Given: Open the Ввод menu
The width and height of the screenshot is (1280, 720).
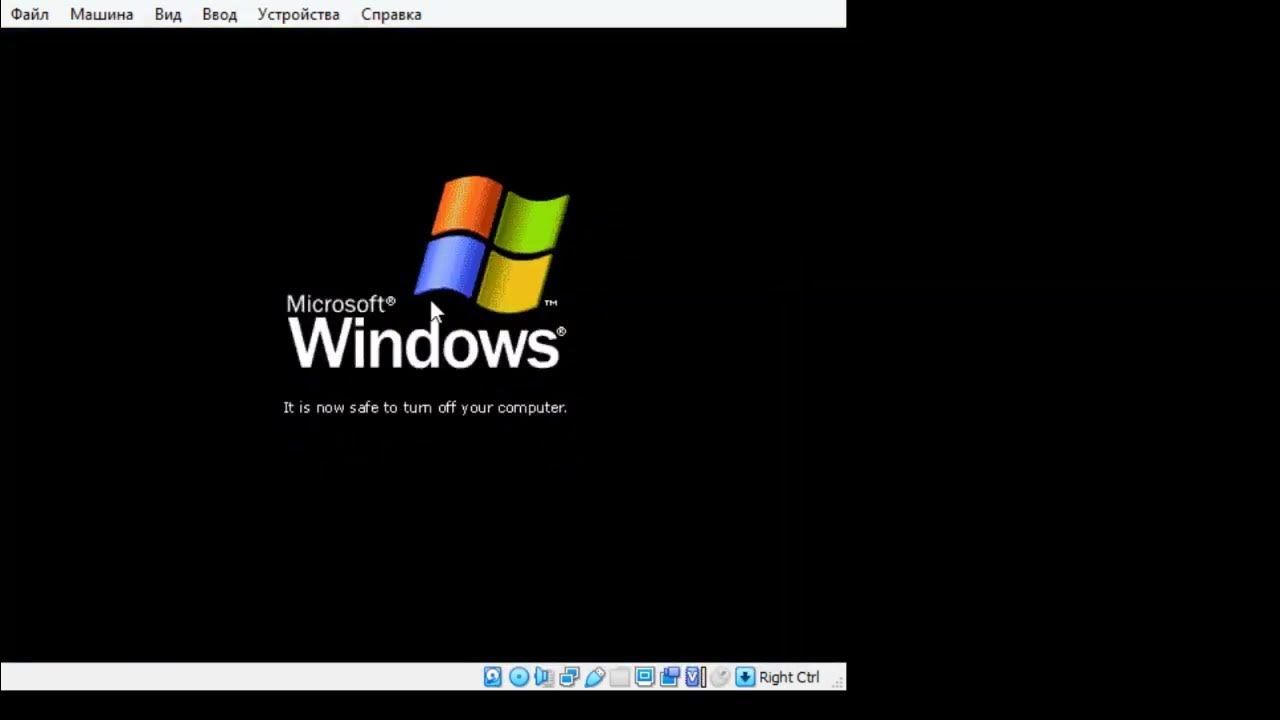Looking at the screenshot, I should (x=219, y=14).
